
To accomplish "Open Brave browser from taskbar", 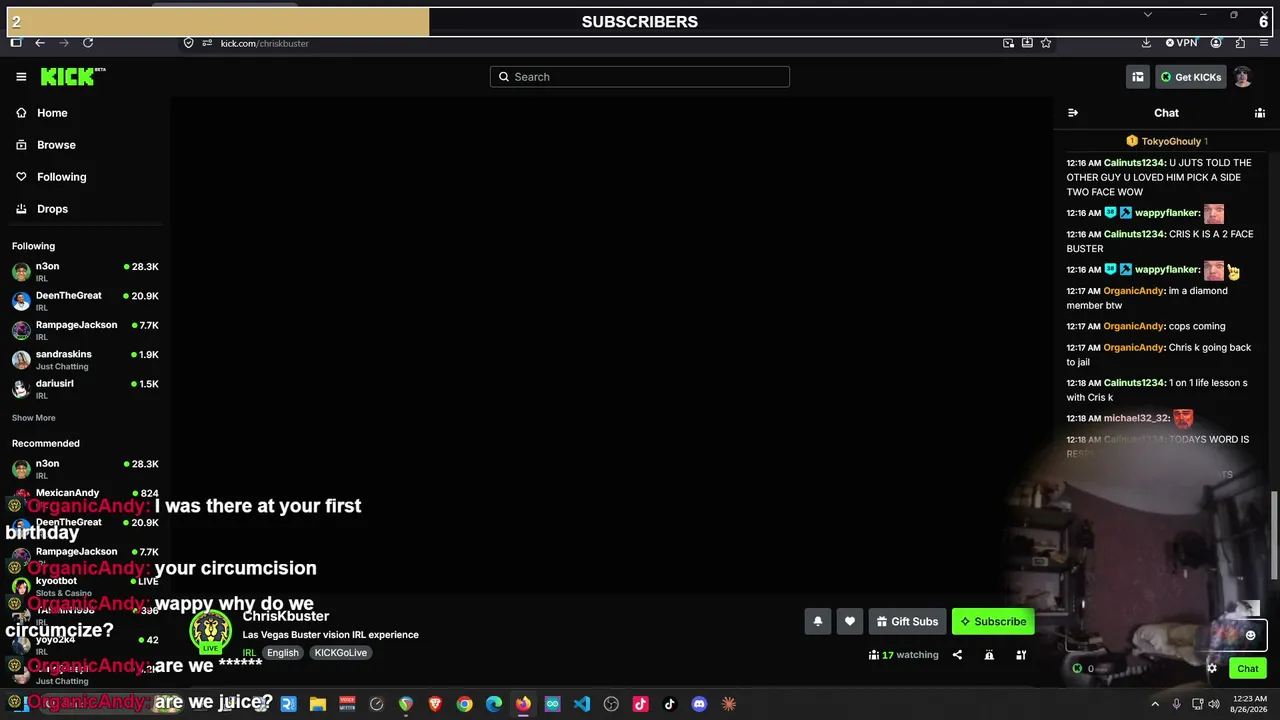I will coord(435,704).
